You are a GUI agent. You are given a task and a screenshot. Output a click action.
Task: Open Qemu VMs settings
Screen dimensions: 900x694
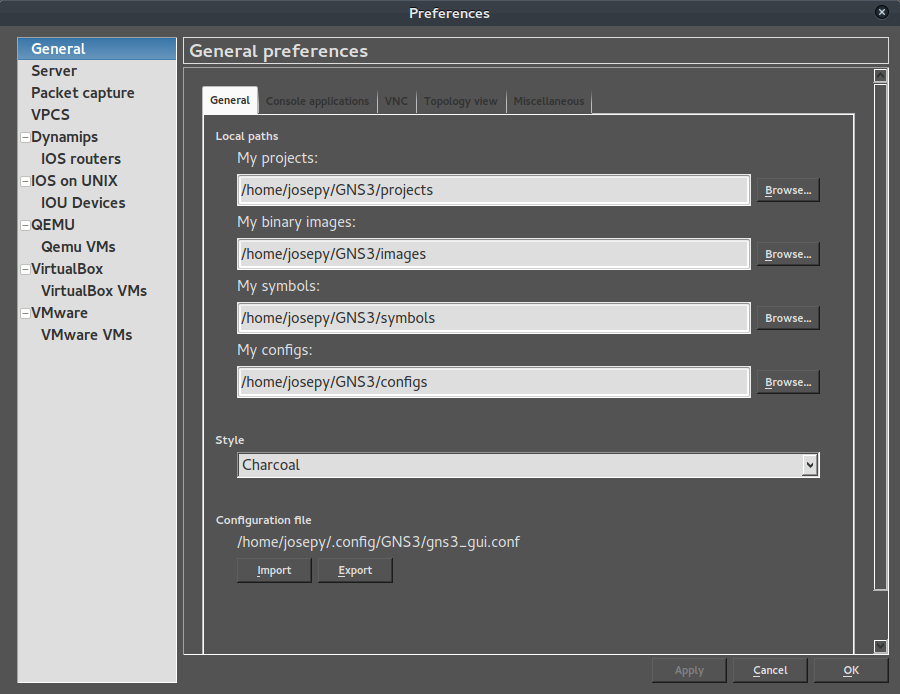78,247
